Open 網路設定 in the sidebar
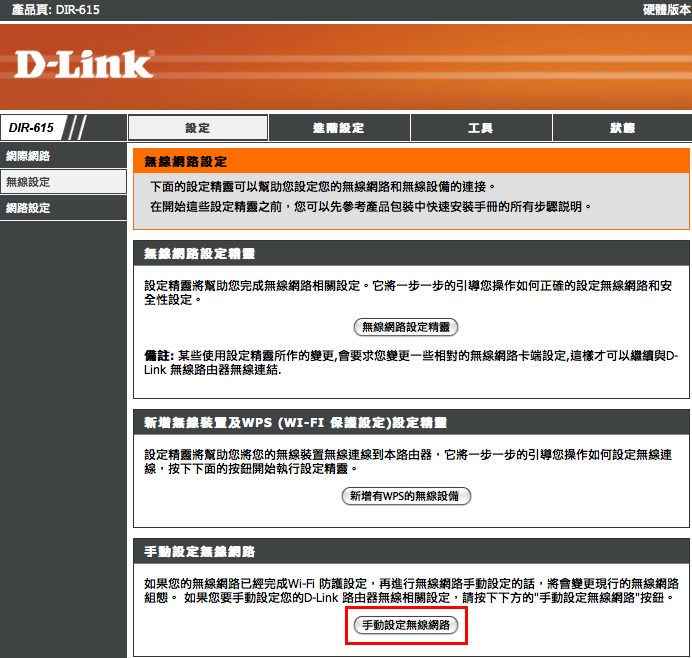 63,207
